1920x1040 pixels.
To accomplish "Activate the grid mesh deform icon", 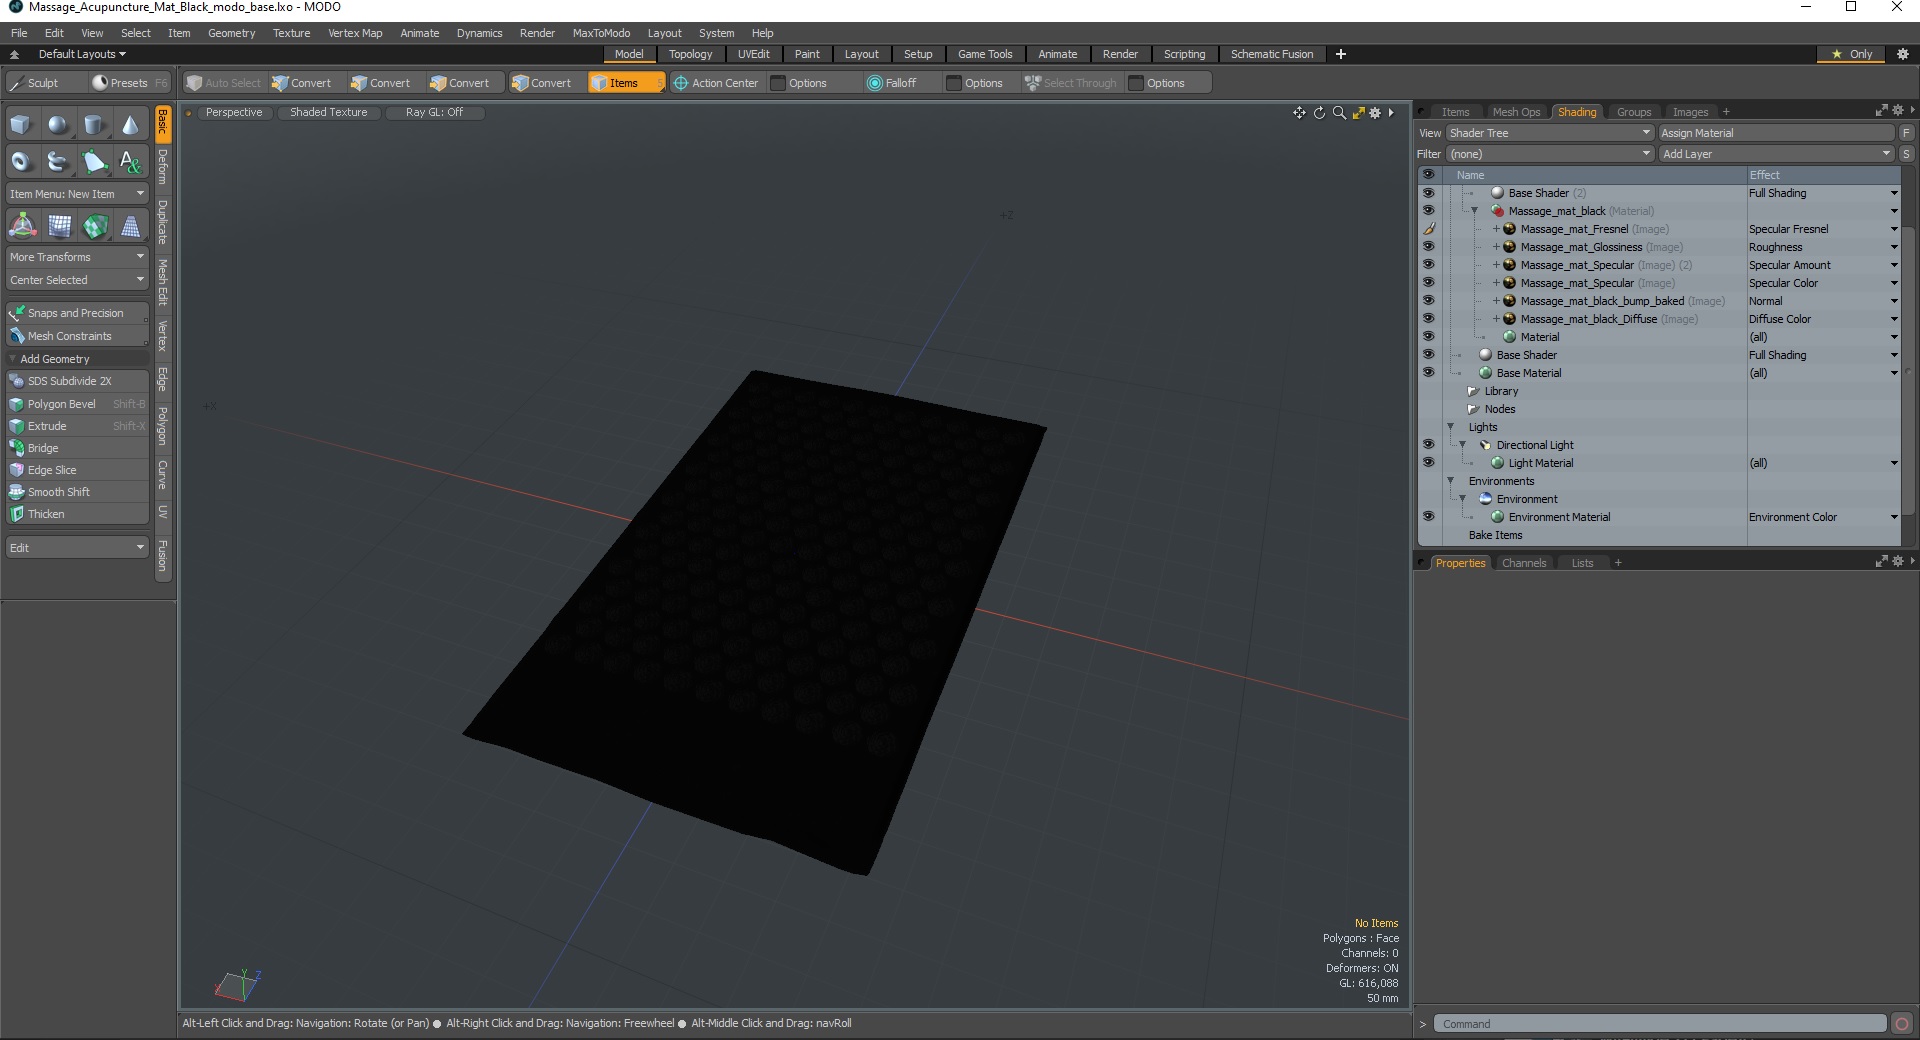I will point(58,226).
